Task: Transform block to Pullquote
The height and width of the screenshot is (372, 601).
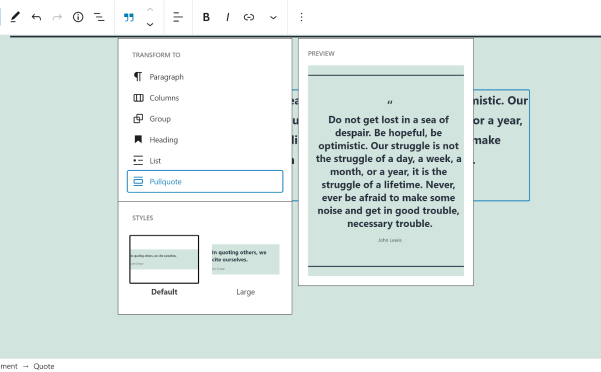Action: (x=205, y=181)
